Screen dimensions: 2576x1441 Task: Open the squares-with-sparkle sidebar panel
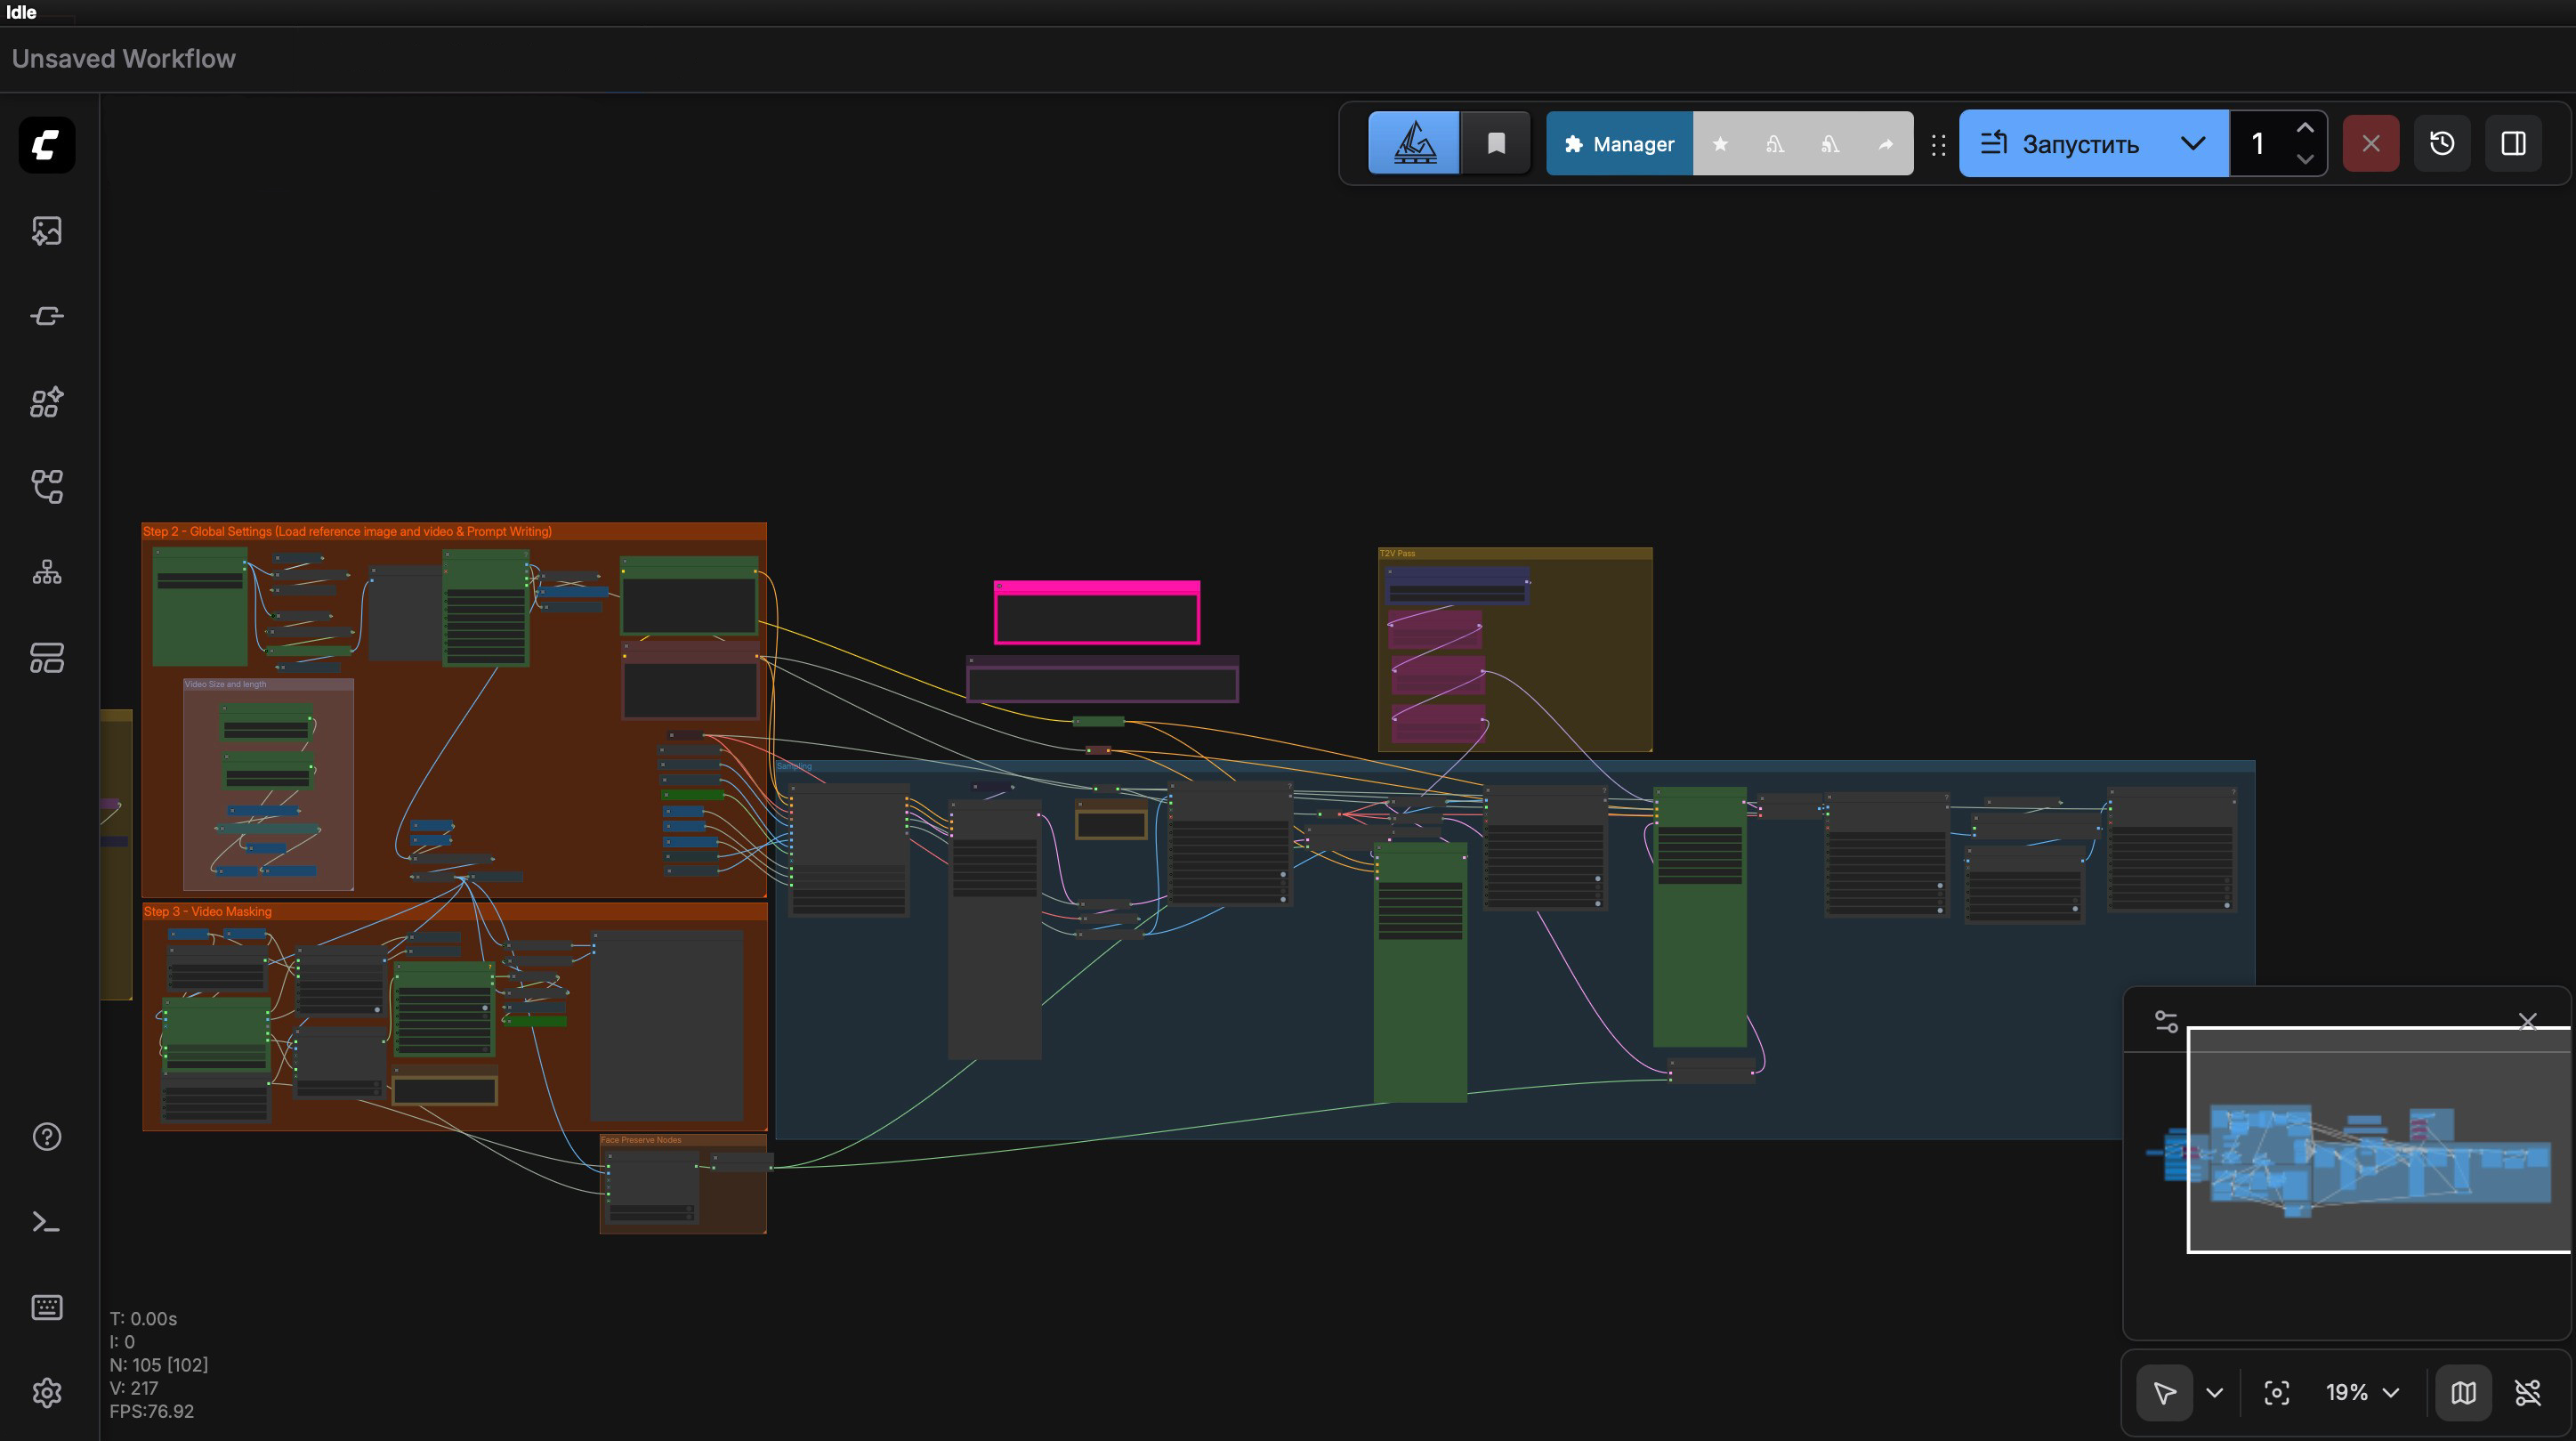(47, 402)
